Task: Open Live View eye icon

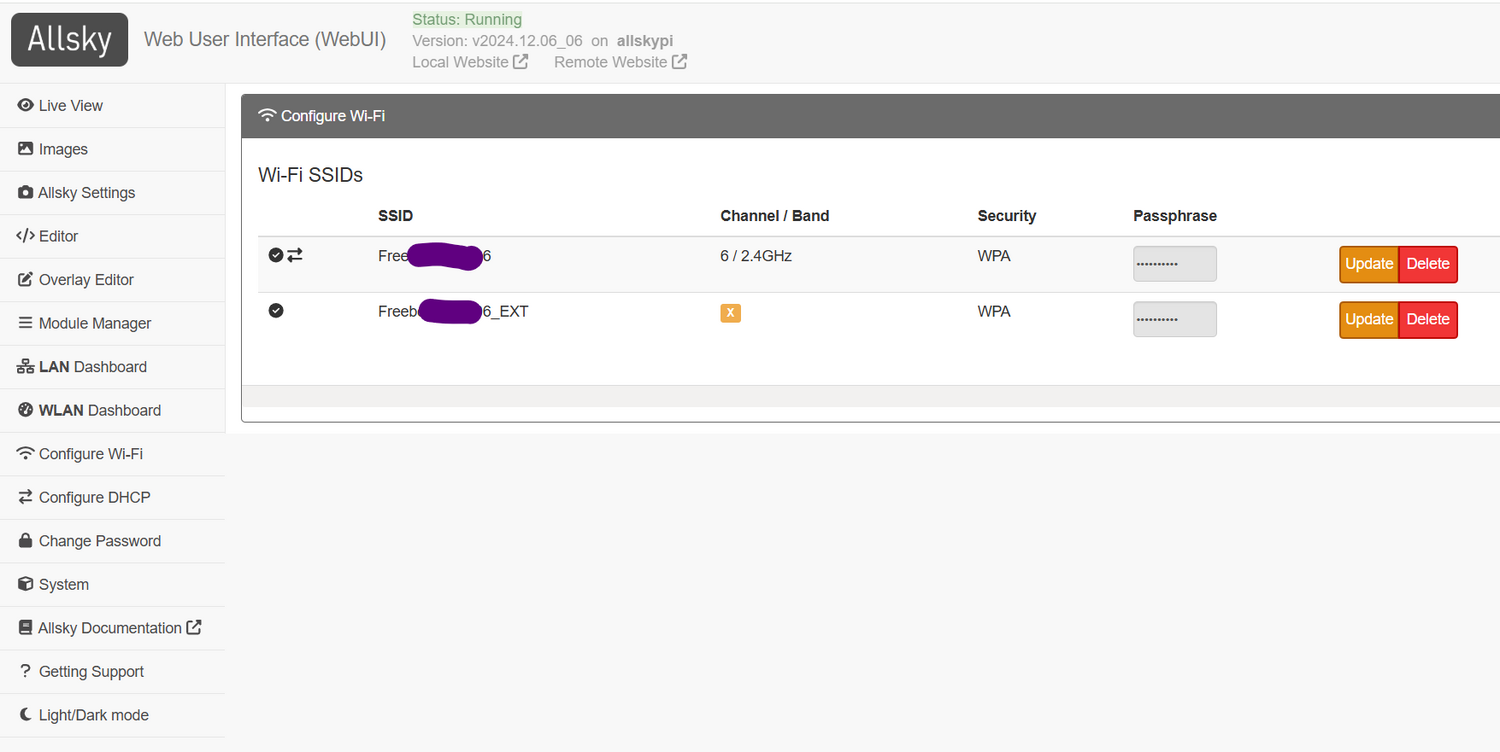Action: [x=26, y=105]
